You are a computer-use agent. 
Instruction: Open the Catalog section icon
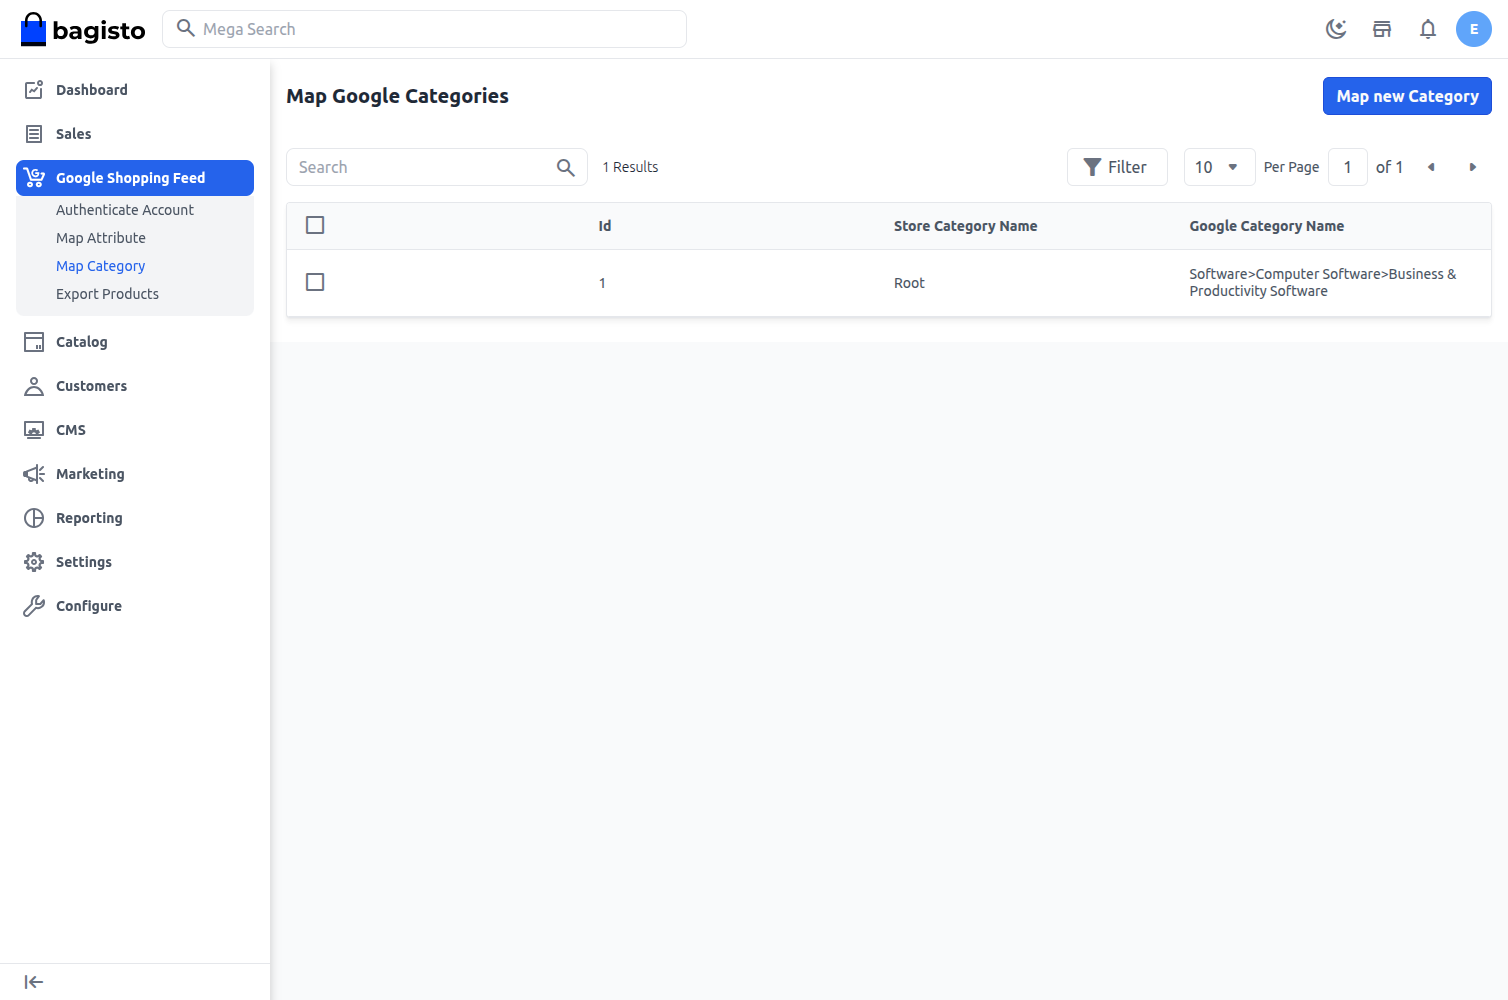click(33, 341)
